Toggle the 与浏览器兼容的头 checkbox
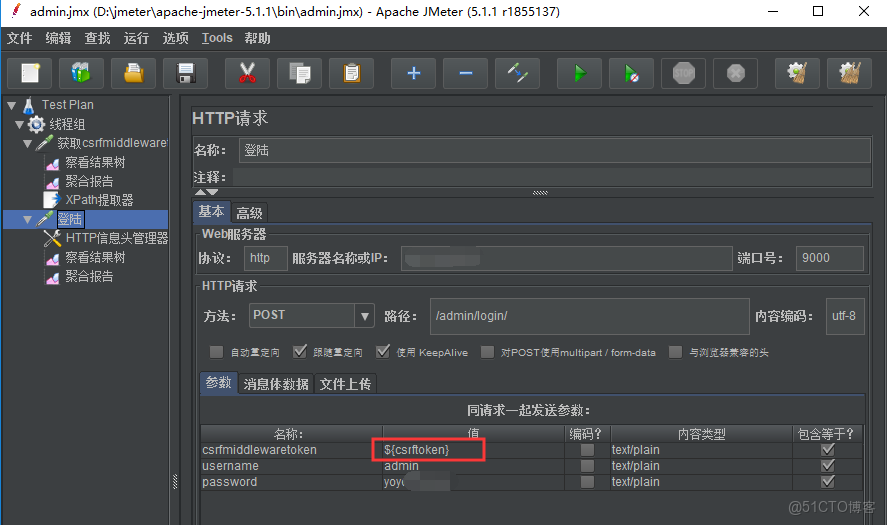The image size is (887, 525). (x=675, y=352)
